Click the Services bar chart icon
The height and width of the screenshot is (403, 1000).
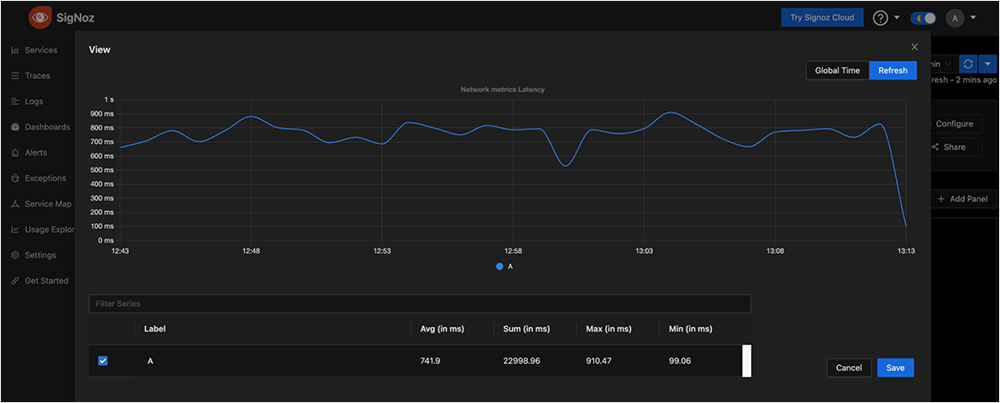pyautogui.click(x=15, y=50)
